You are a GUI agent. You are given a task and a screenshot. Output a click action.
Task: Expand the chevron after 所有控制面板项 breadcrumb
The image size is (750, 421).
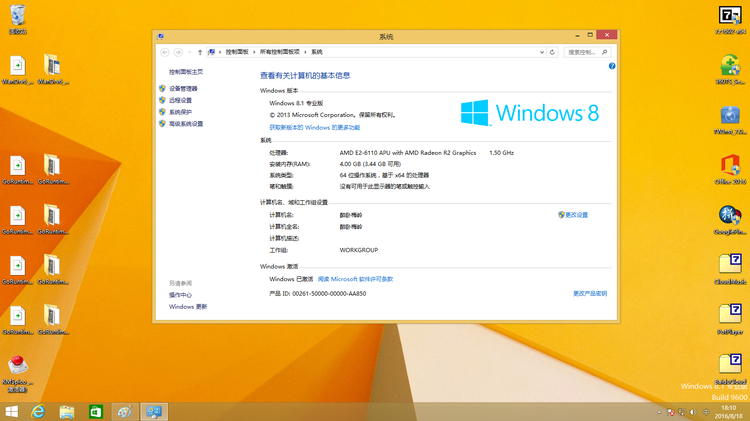[x=305, y=52]
